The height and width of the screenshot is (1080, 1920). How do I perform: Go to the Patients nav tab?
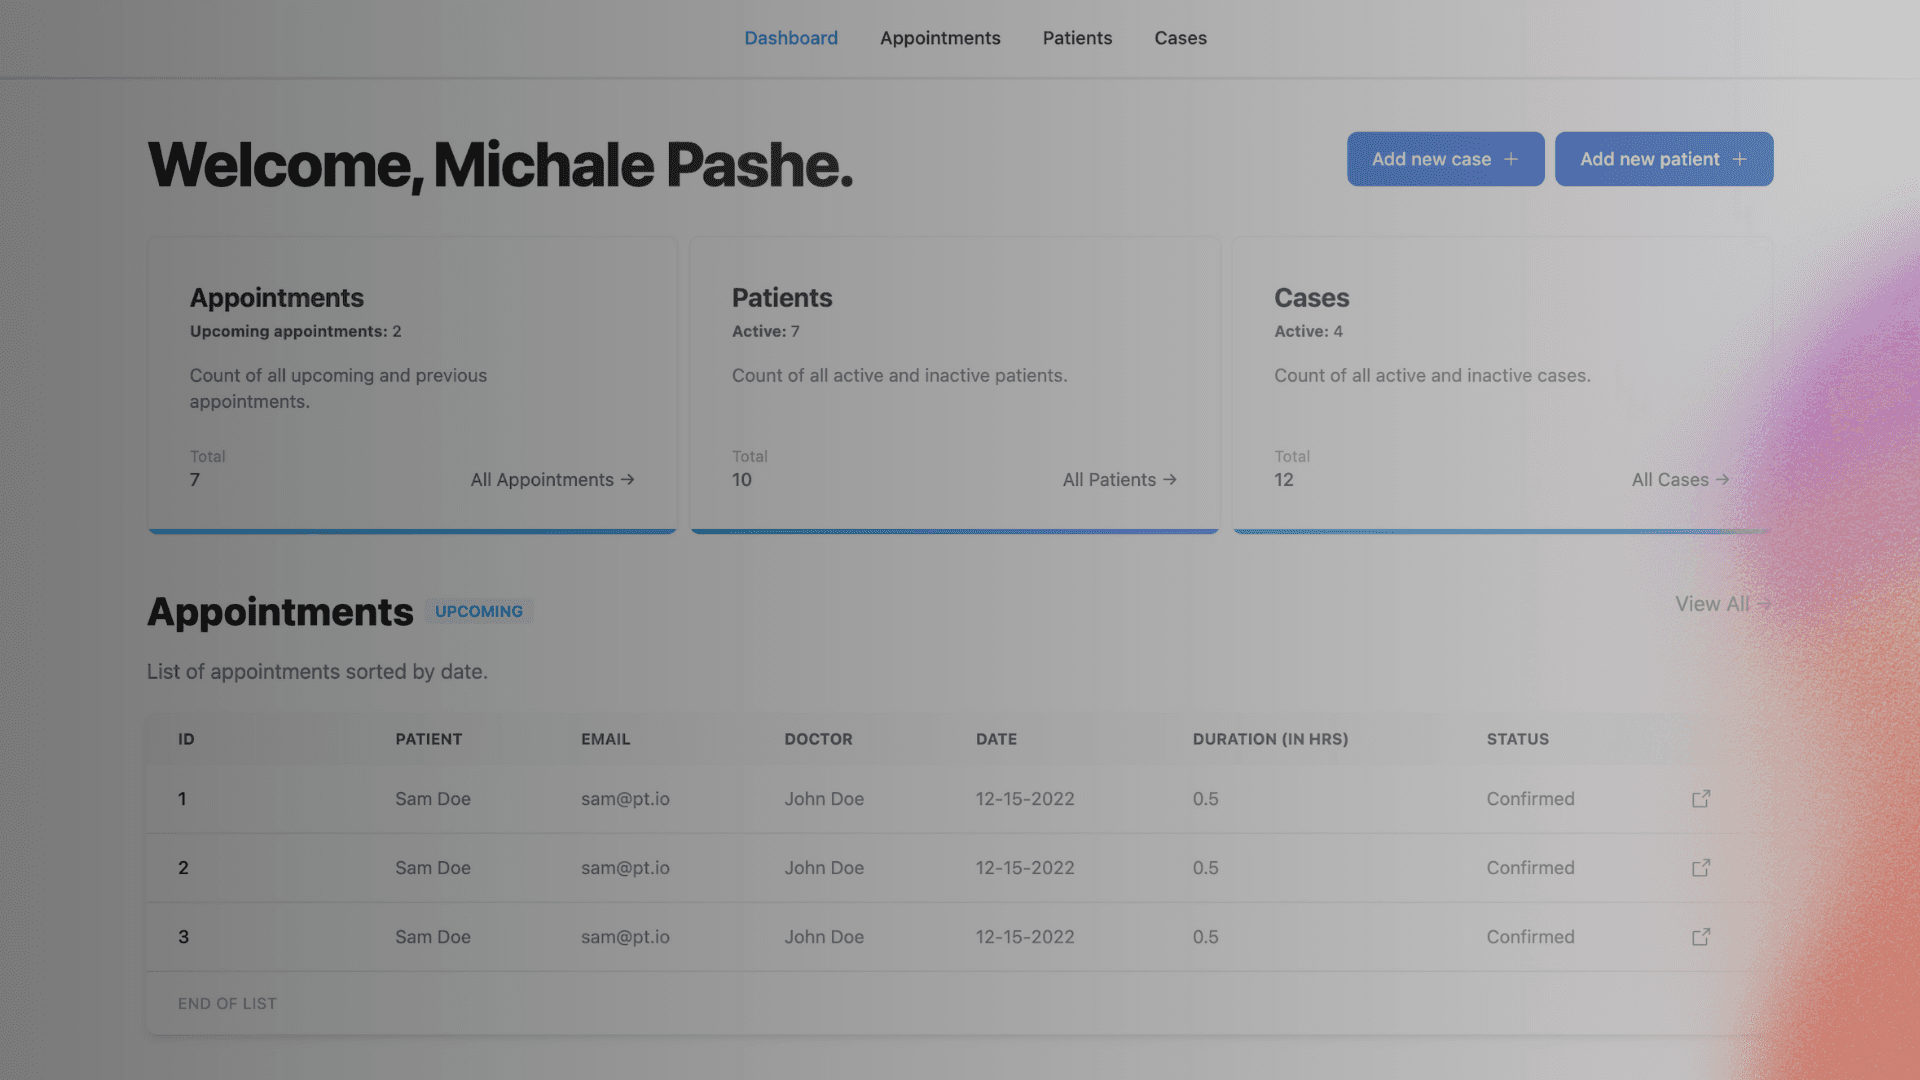[x=1077, y=38]
